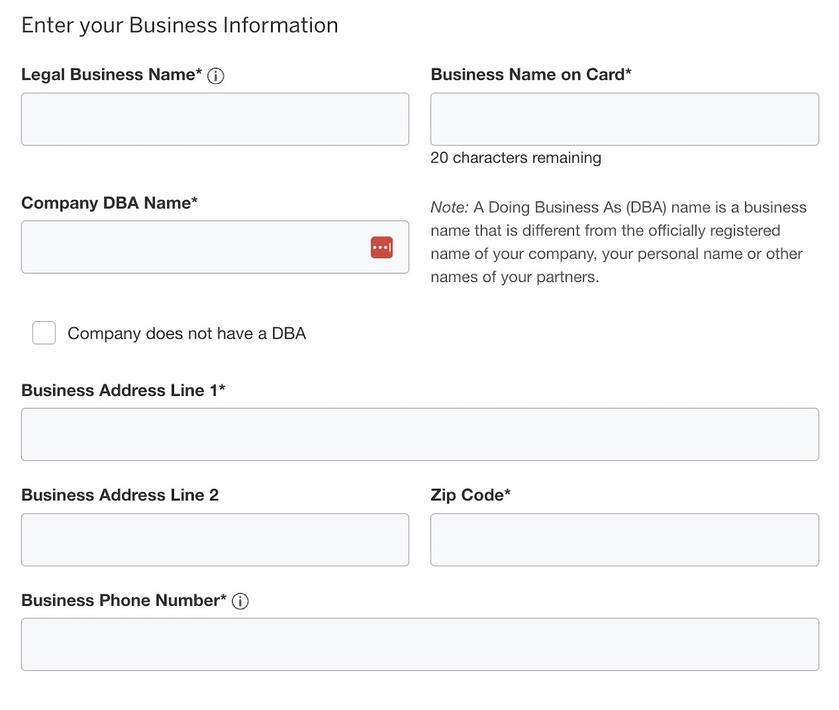This screenshot has width=839, height=710.
Task: Click the 'Company does not have a DBA' label text
Action: (x=187, y=333)
